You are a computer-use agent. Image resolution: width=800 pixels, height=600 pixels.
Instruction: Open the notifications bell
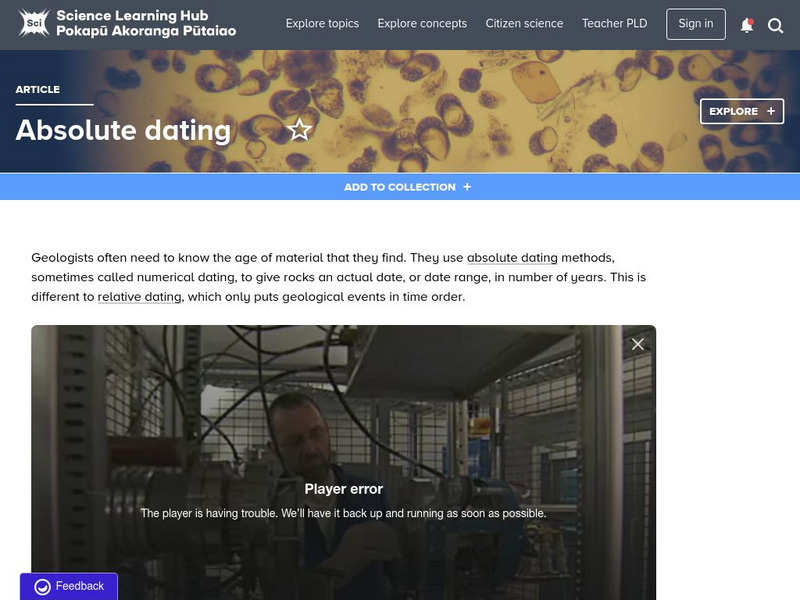(x=746, y=25)
